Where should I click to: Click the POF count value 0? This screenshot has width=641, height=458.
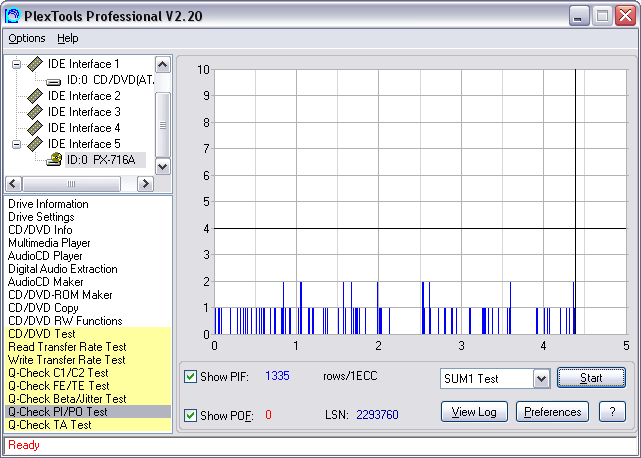(268, 415)
